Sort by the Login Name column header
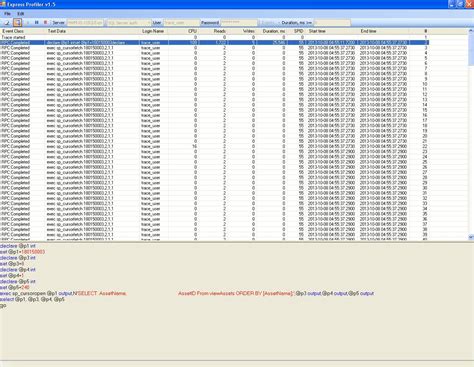 point(154,31)
